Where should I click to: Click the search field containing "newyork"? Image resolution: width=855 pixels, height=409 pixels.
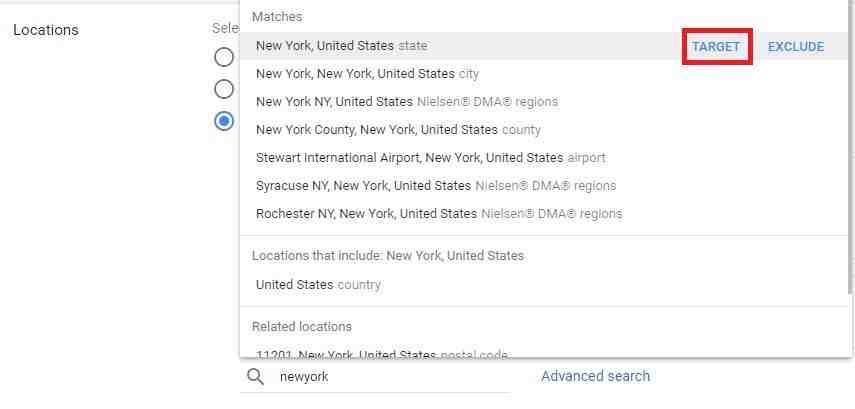(x=390, y=377)
